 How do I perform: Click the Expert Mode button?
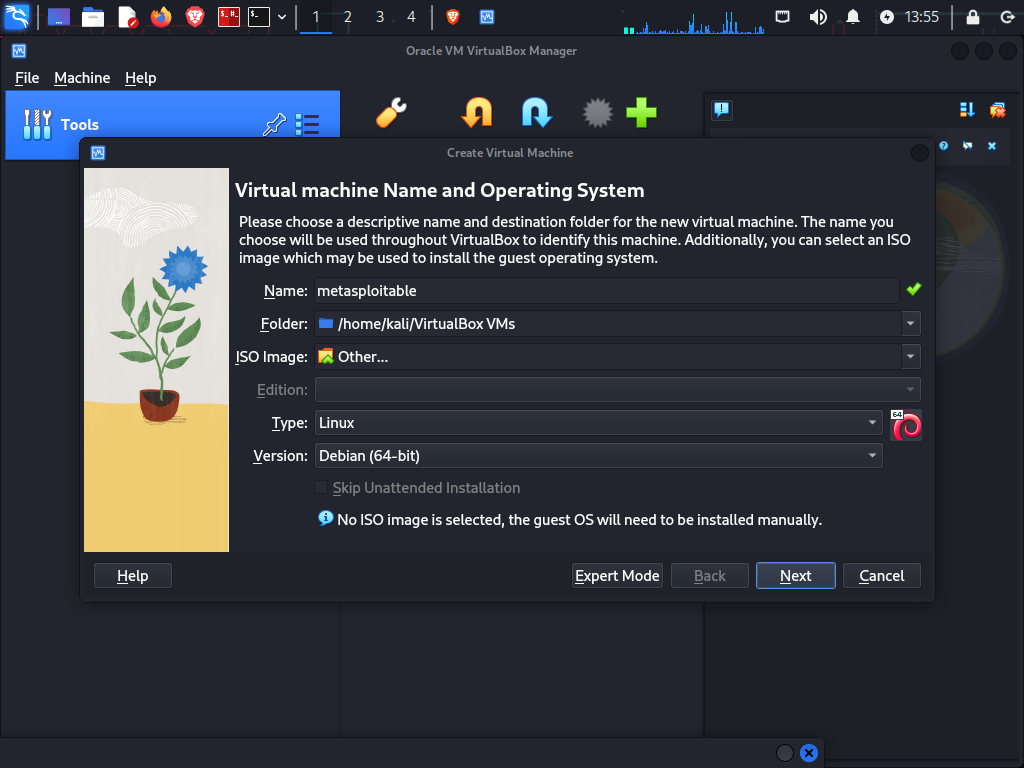pyautogui.click(x=617, y=575)
